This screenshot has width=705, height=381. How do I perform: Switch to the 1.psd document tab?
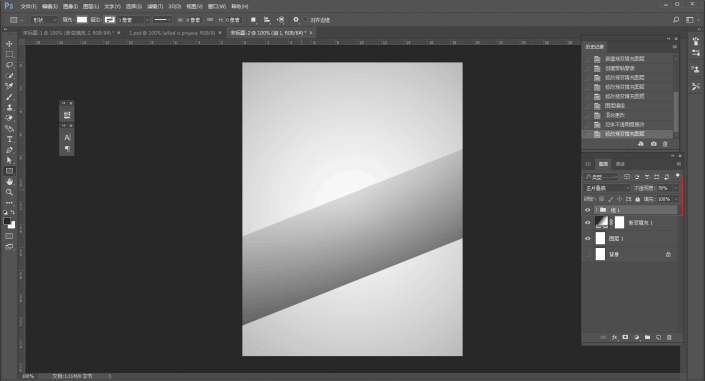[x=172, y=33]
